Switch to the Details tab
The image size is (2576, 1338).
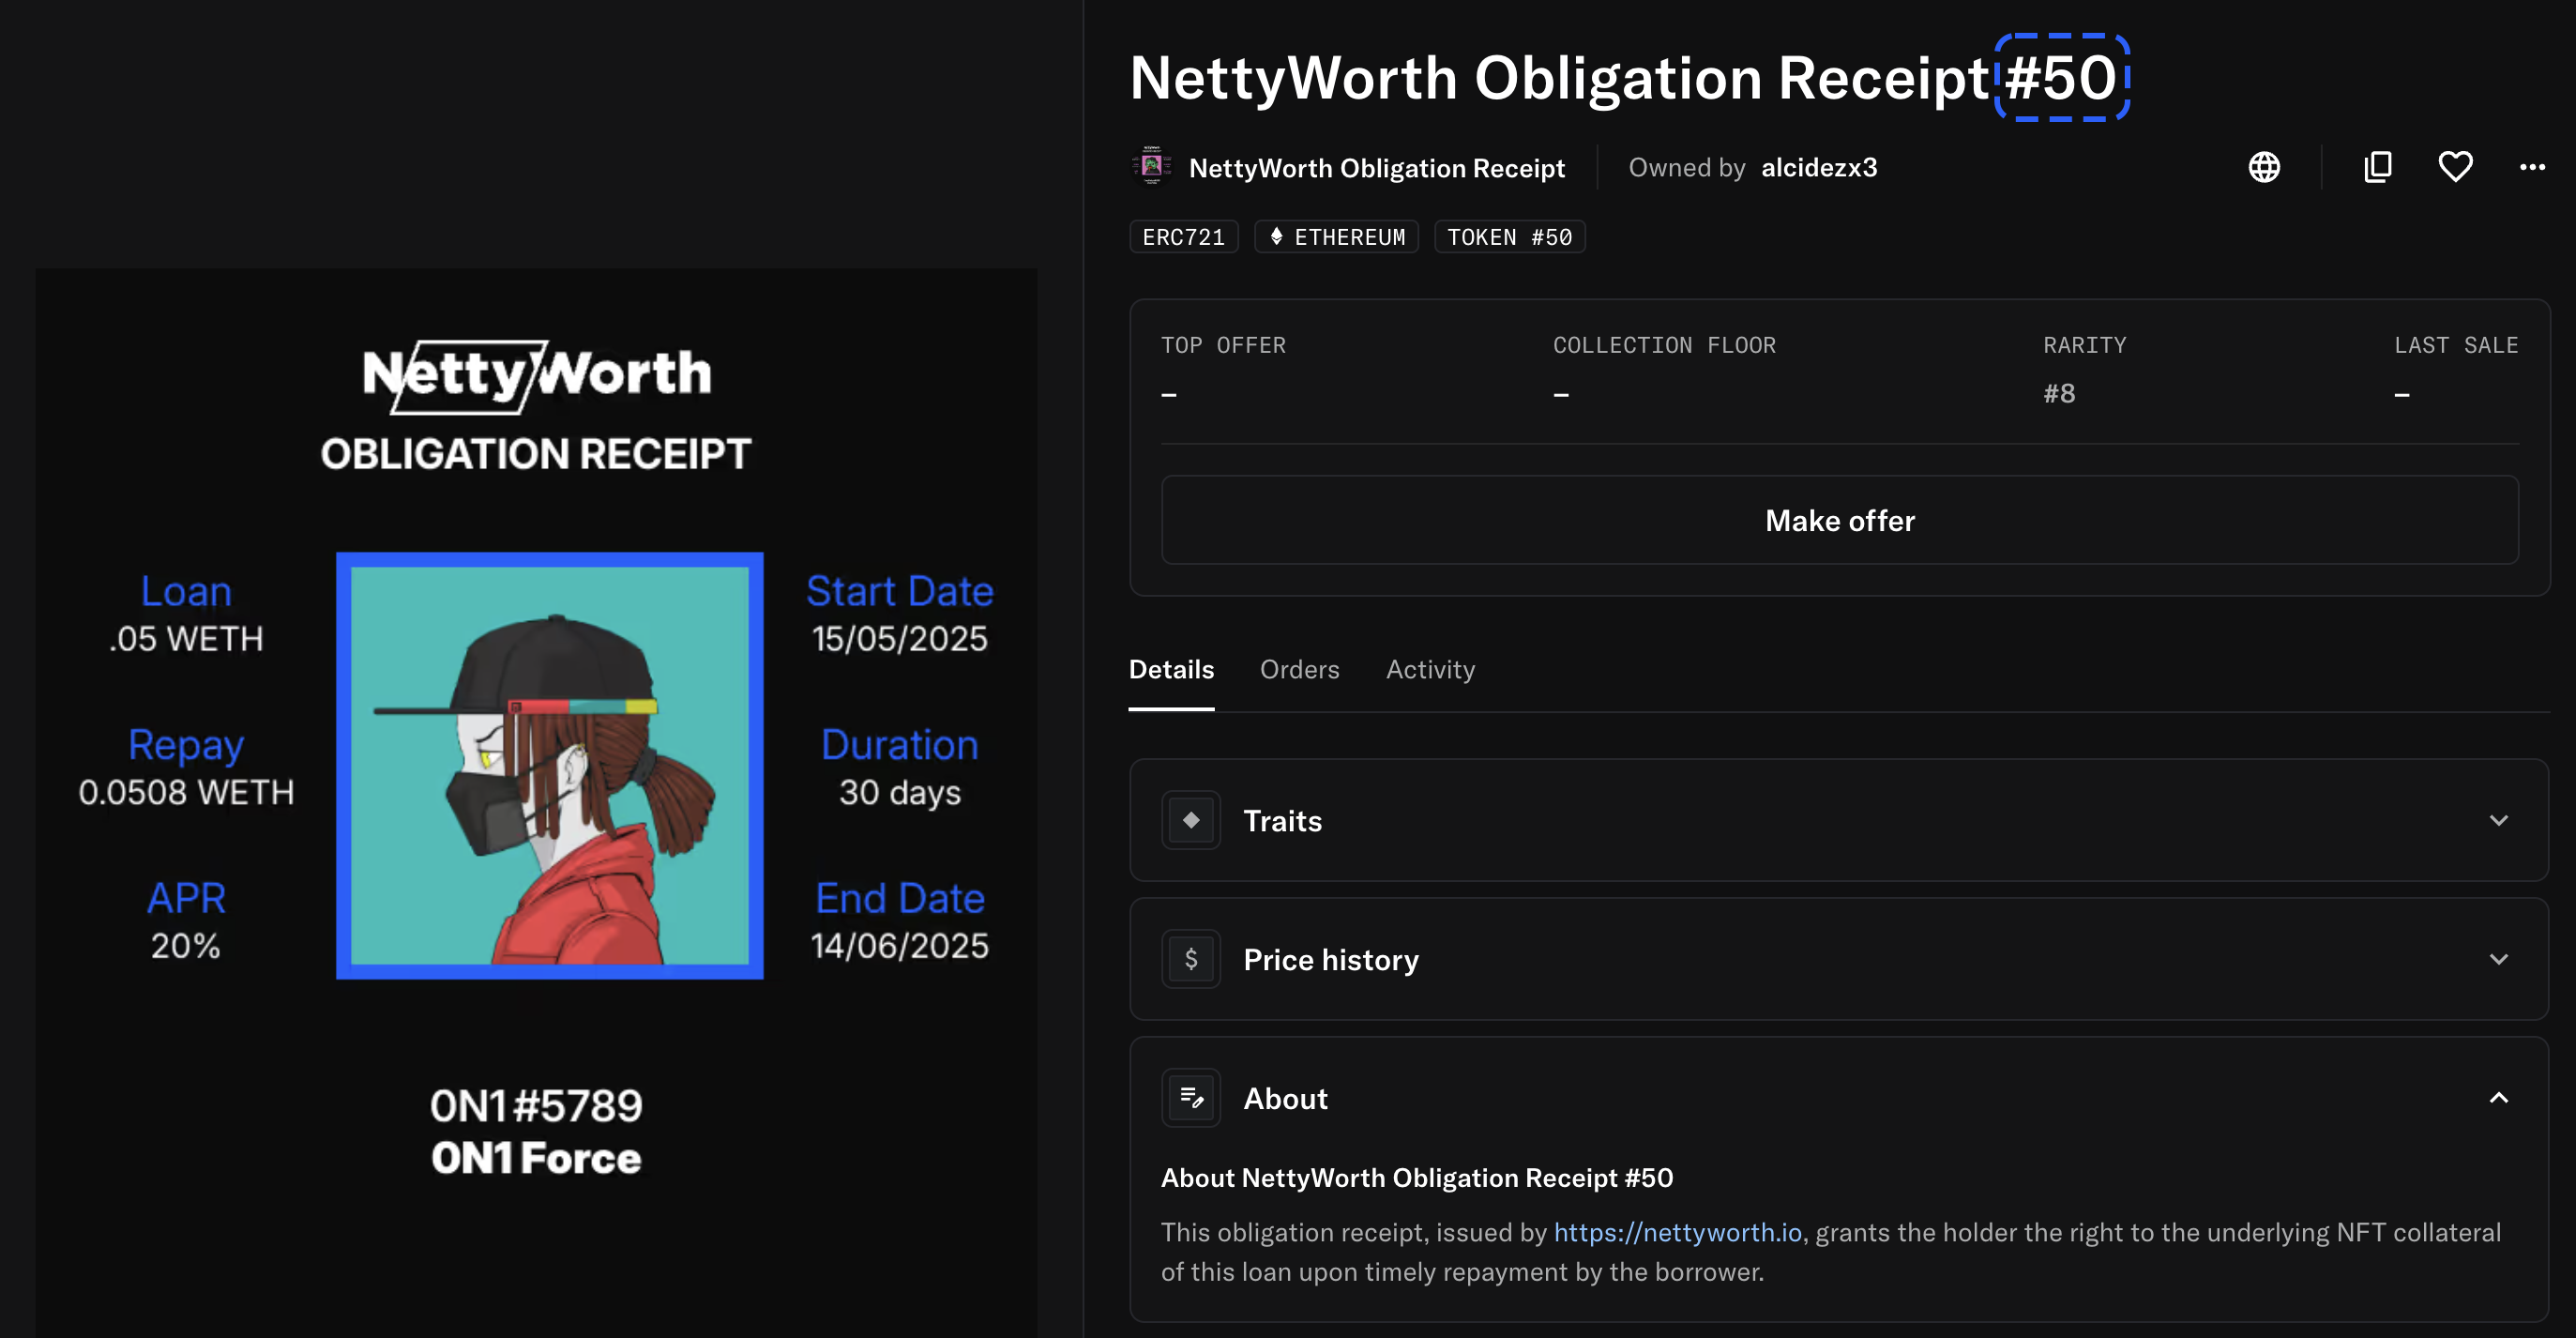coord(1171,669)
